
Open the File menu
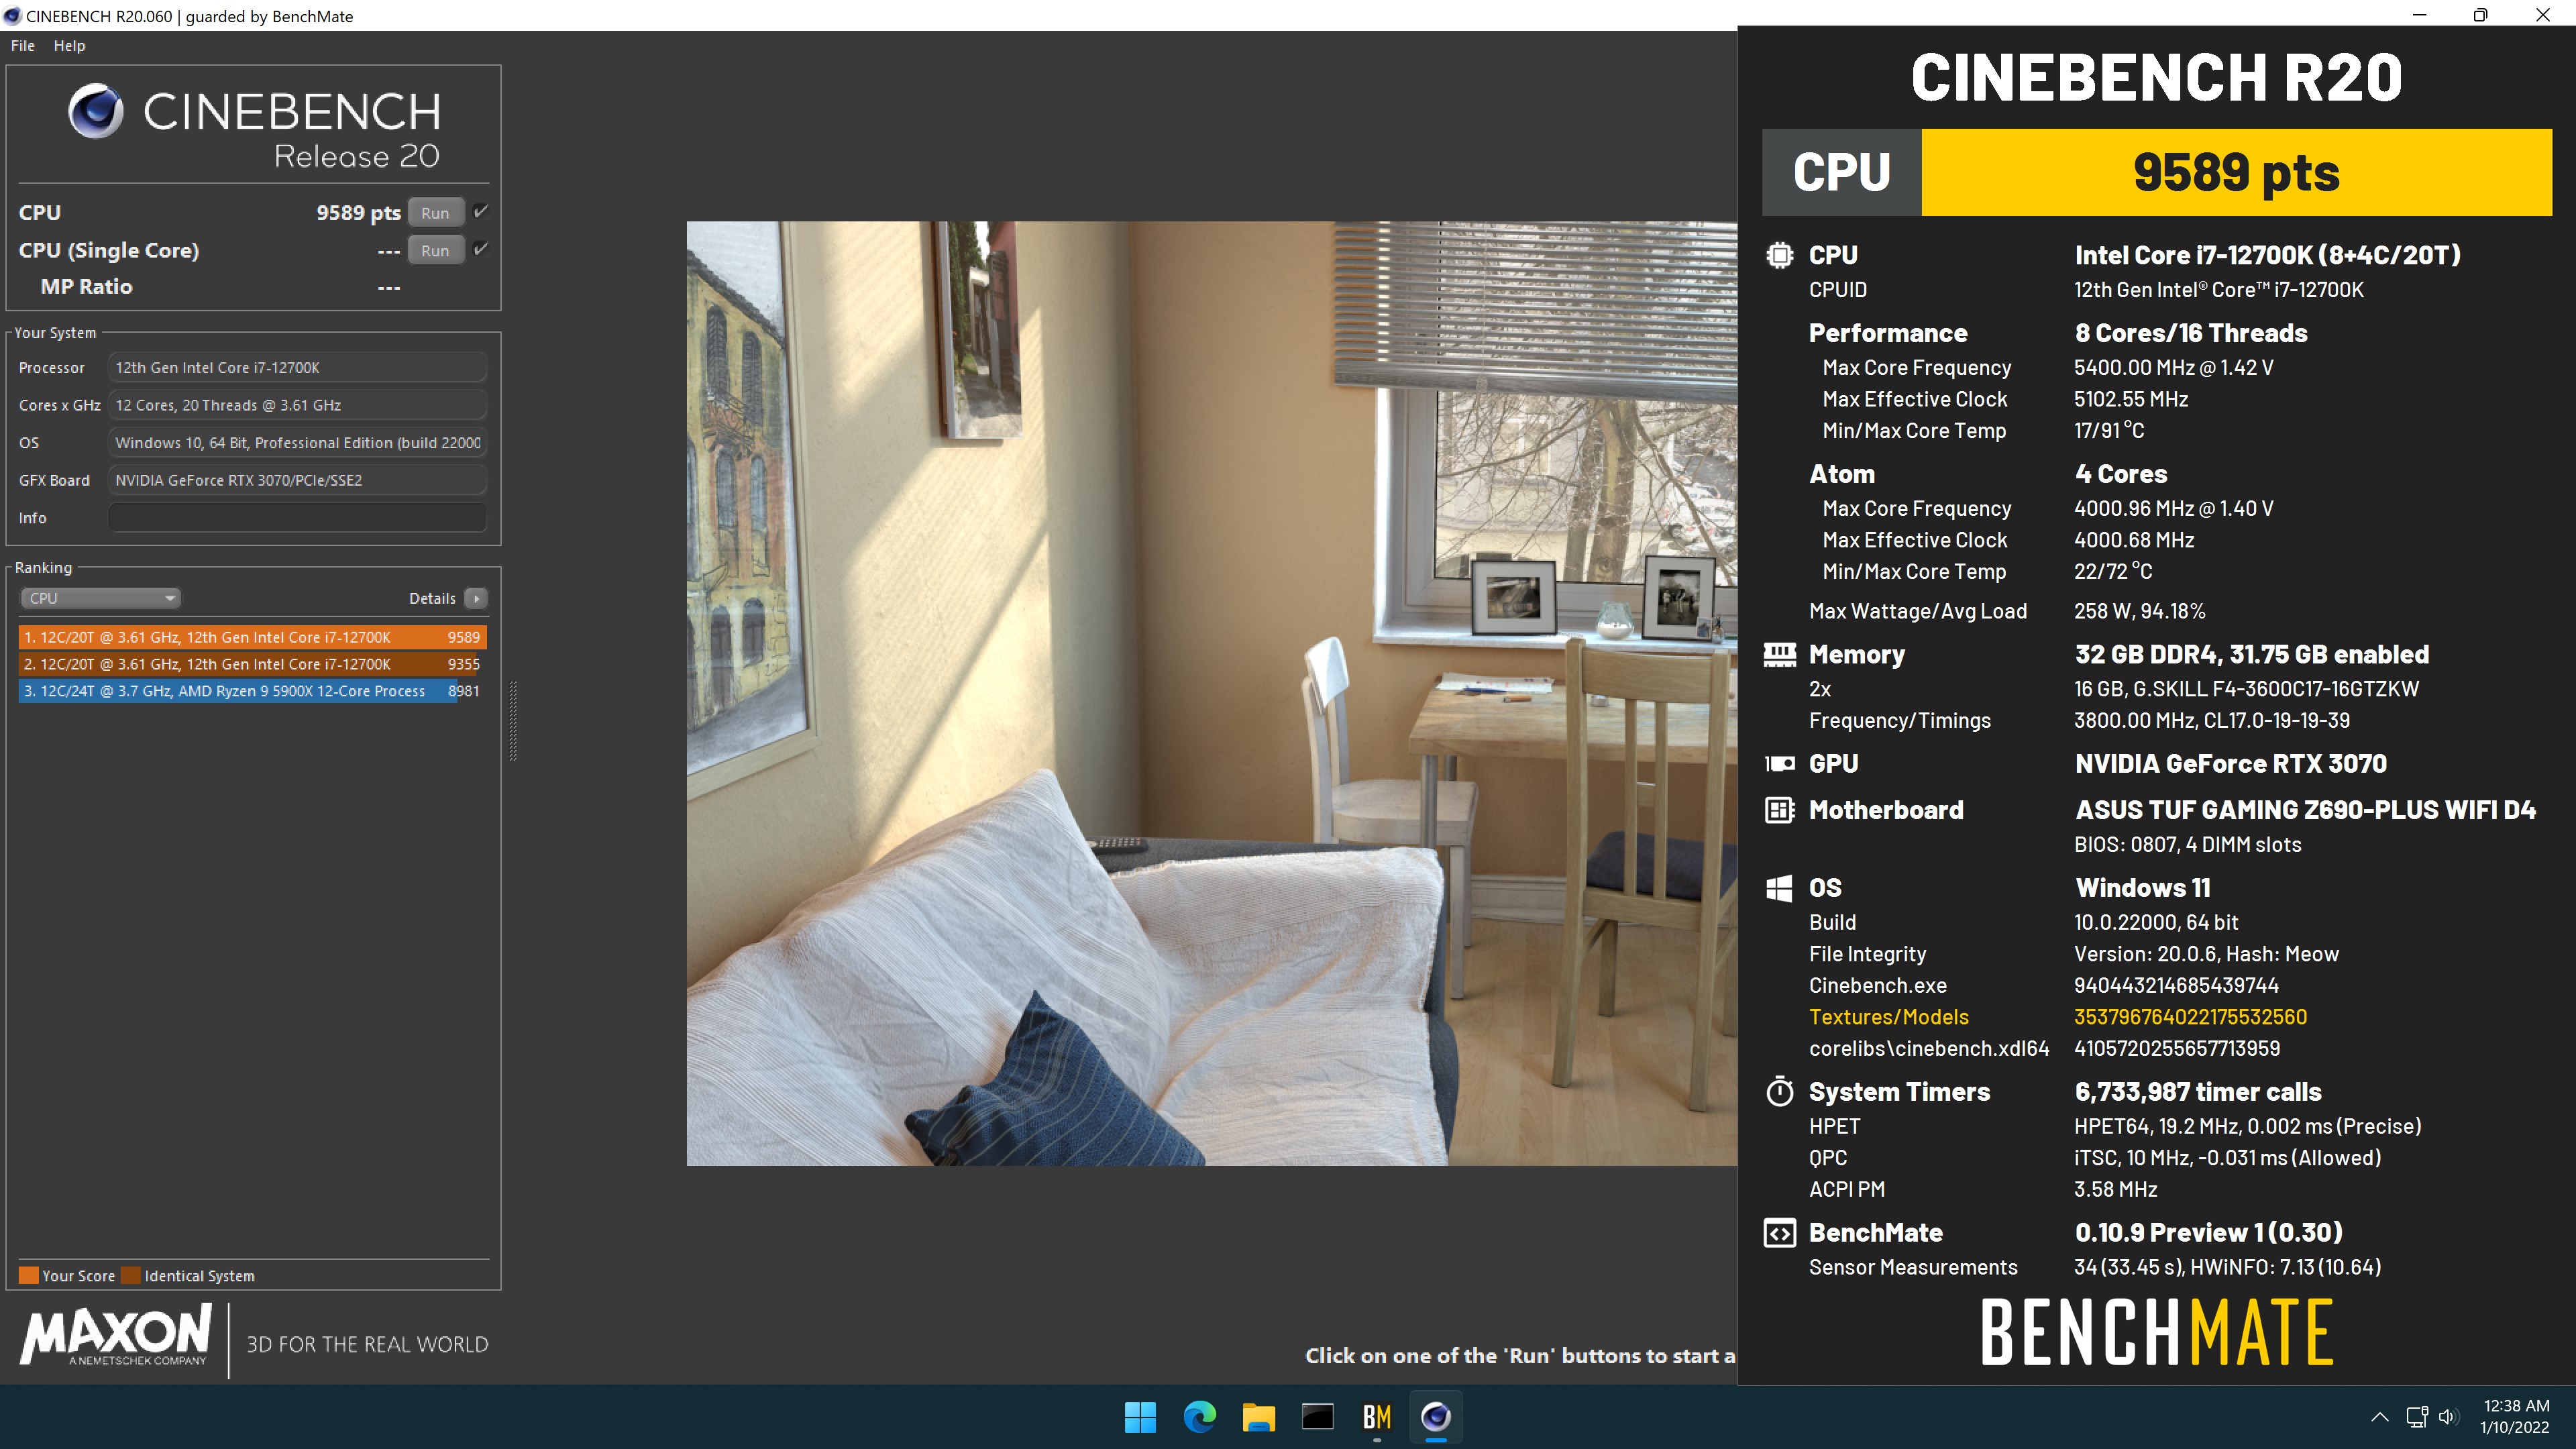(x=22, y=46)
